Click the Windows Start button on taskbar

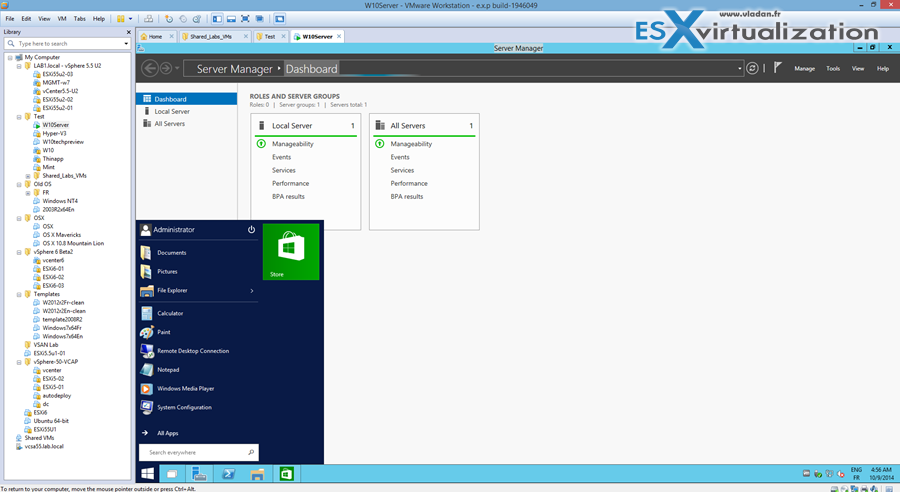(x=148, y=474)
